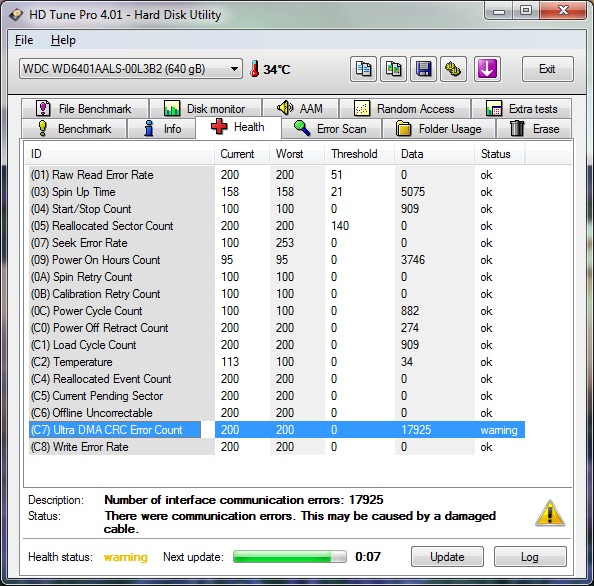
Task: Switch to the Disk monitor tab
Action: pos(205,109)
